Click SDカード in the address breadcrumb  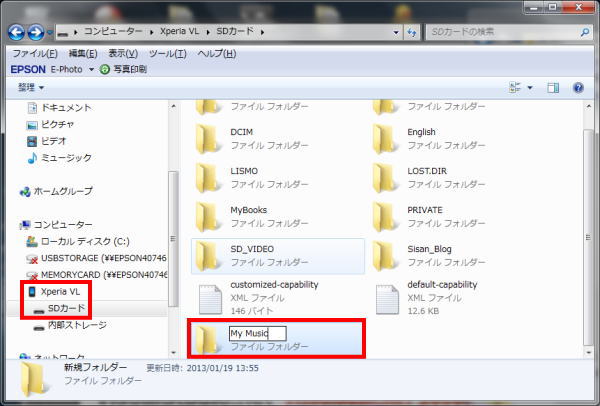point(235,32)
